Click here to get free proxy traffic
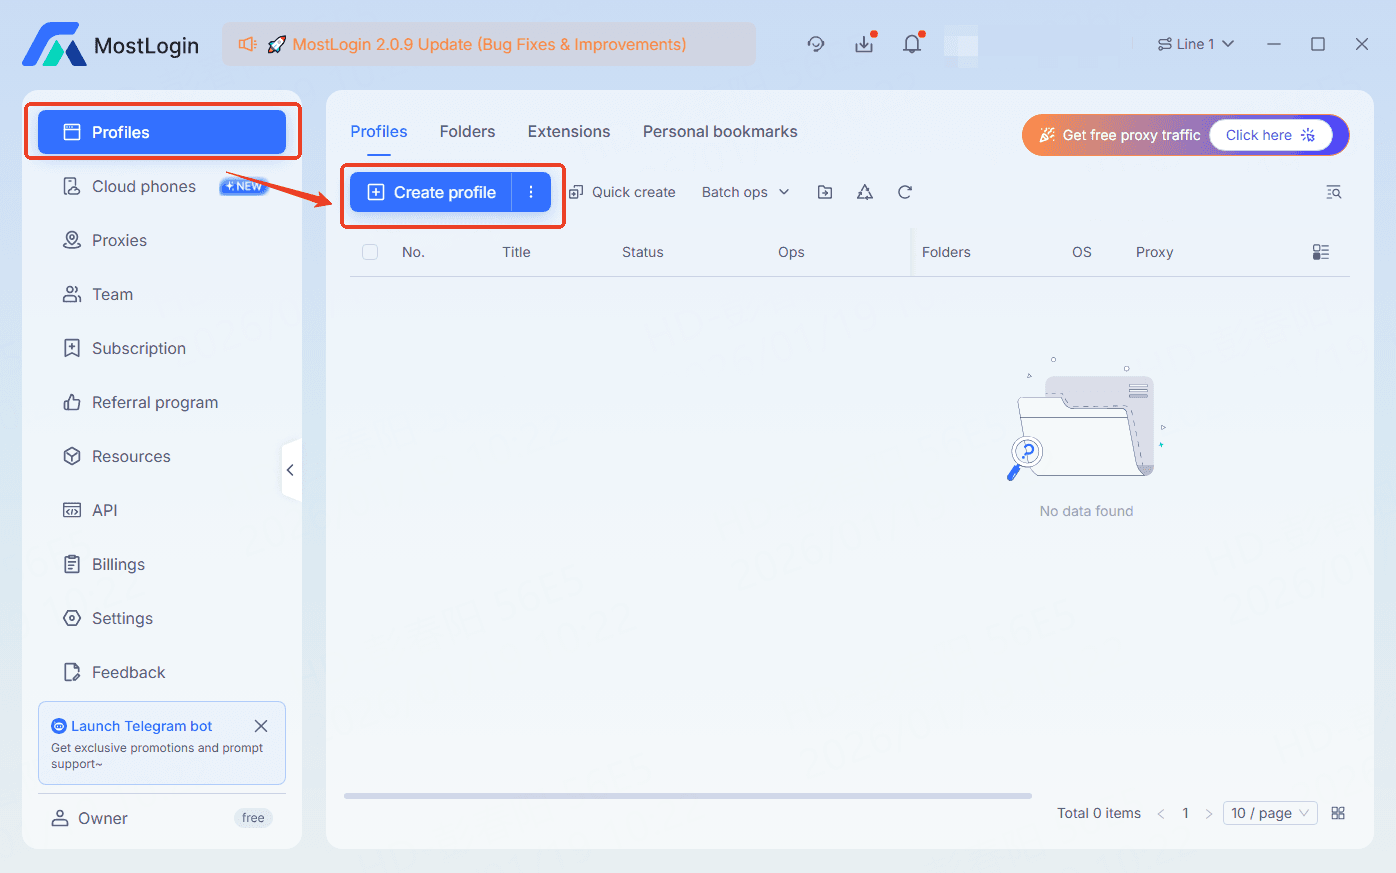1396x873 pixels. [x=1269, y=134]
